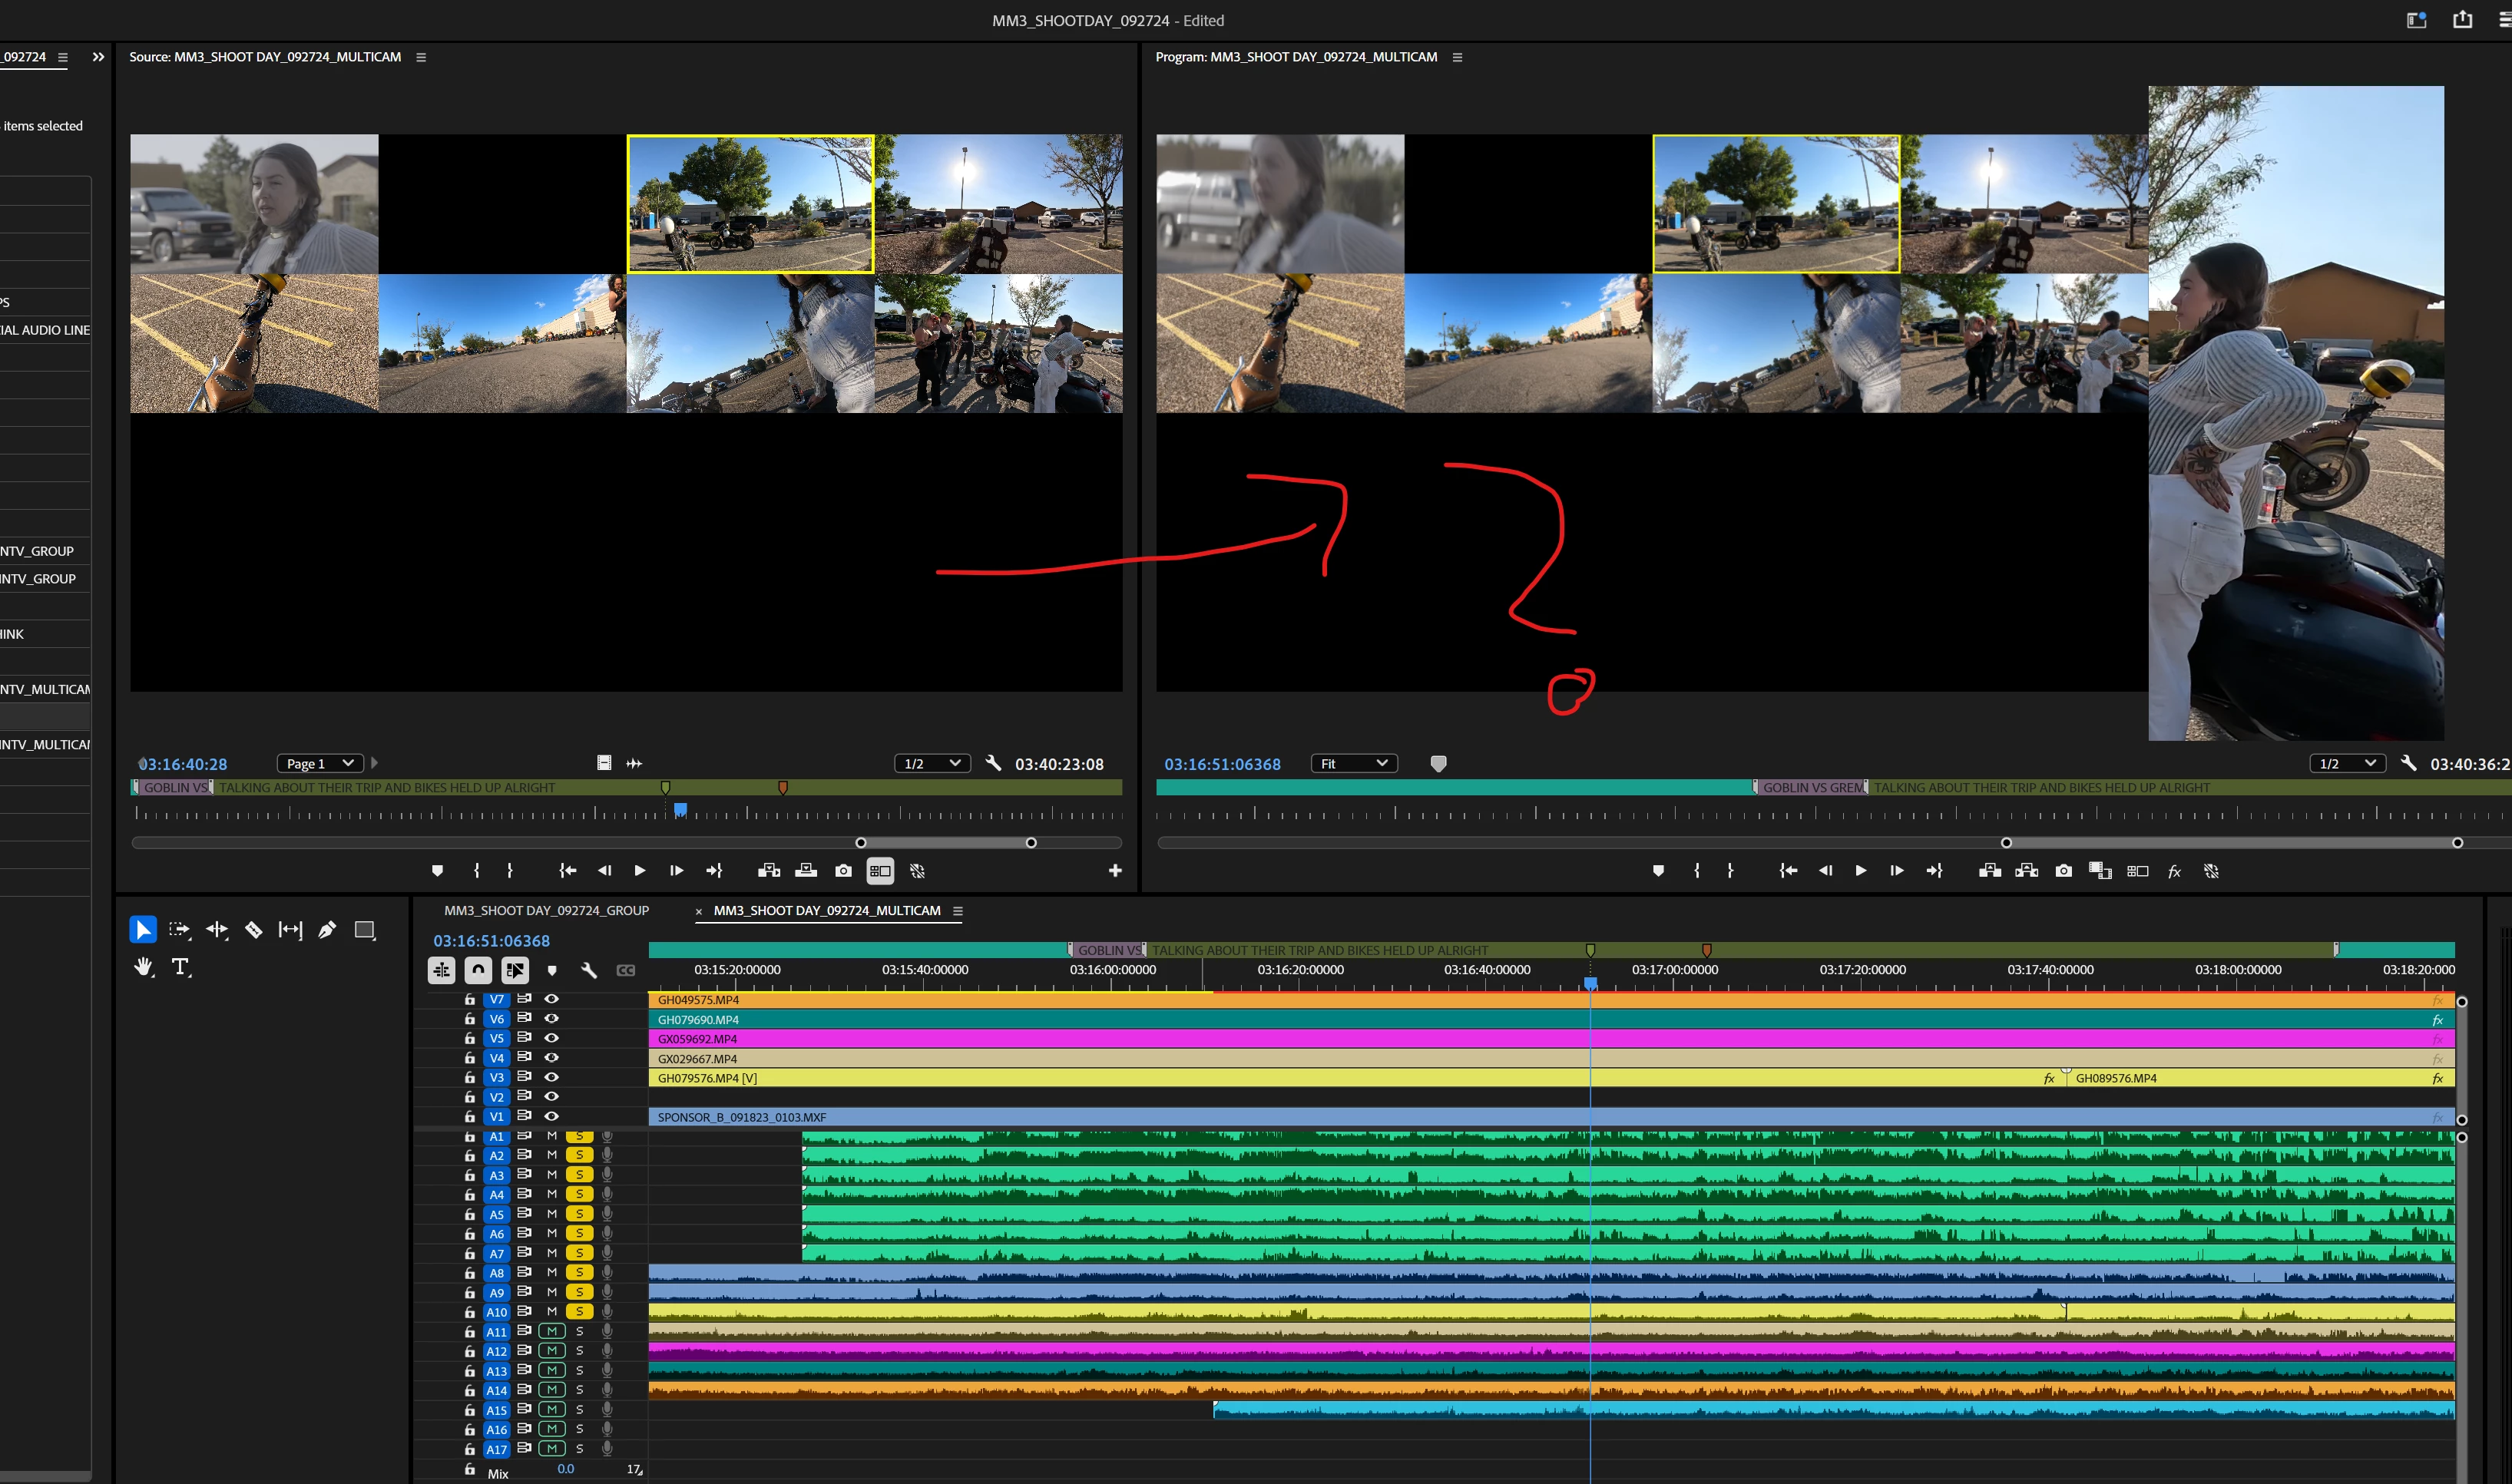Open Timeline display settings wrench
Viewport: 2512px width, 1484px height.
pos(589,970)
